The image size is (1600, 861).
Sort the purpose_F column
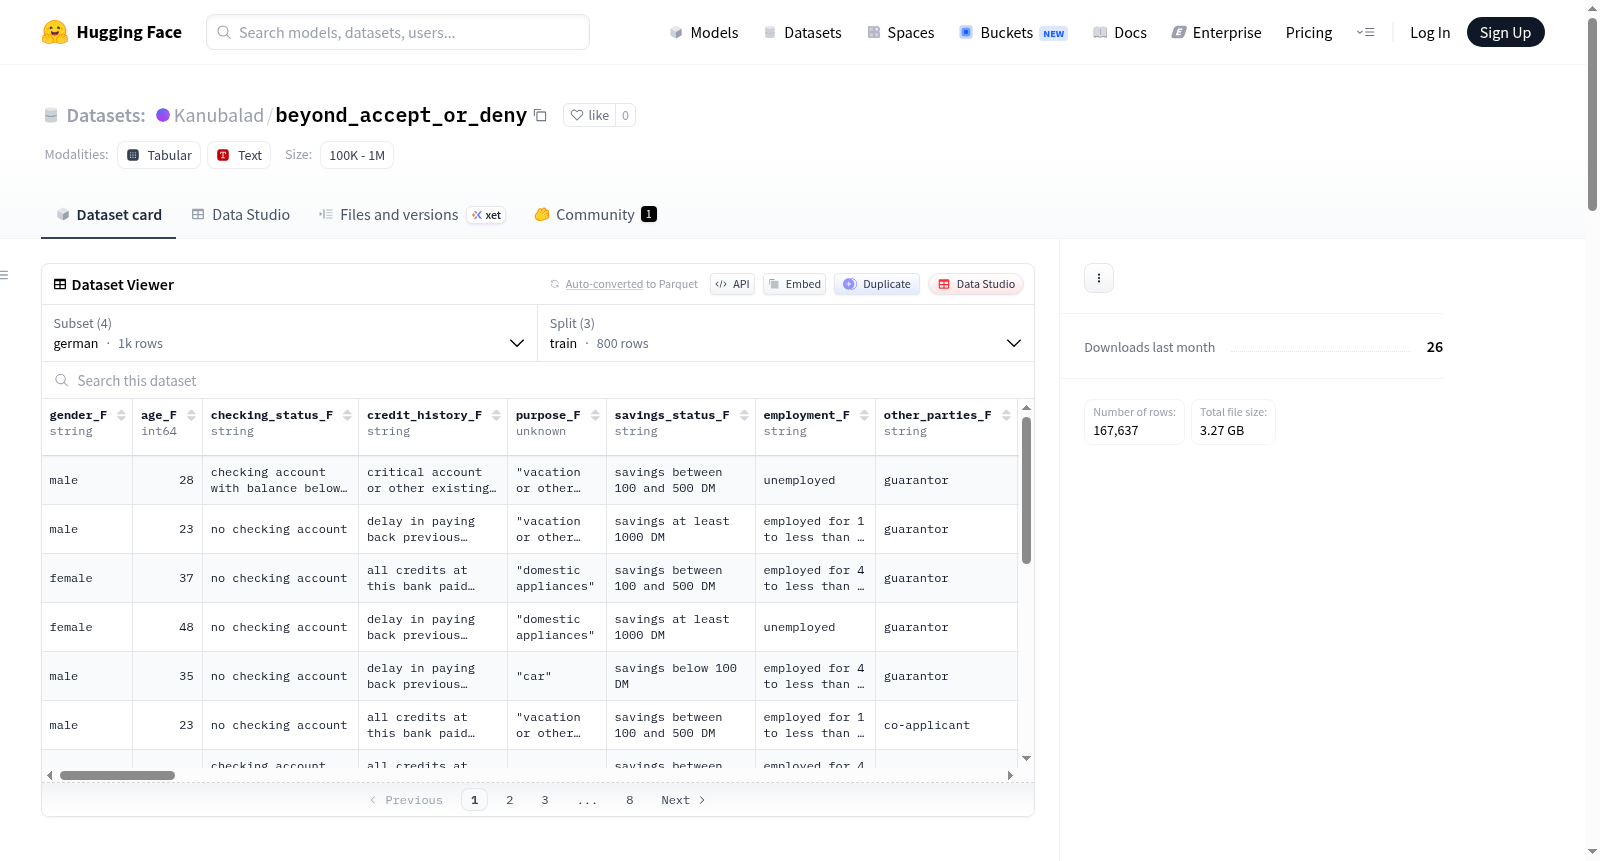pos(595,415)
